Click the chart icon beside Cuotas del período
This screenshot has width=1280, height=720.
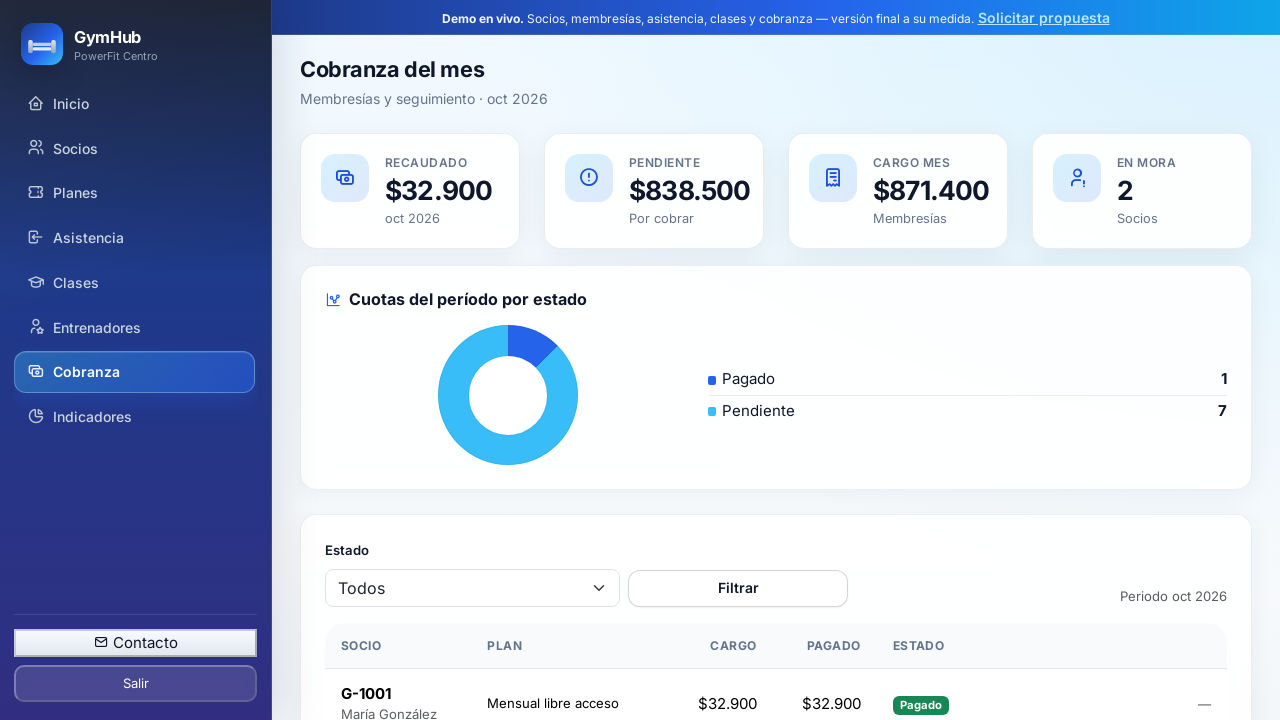coord(333,300)
